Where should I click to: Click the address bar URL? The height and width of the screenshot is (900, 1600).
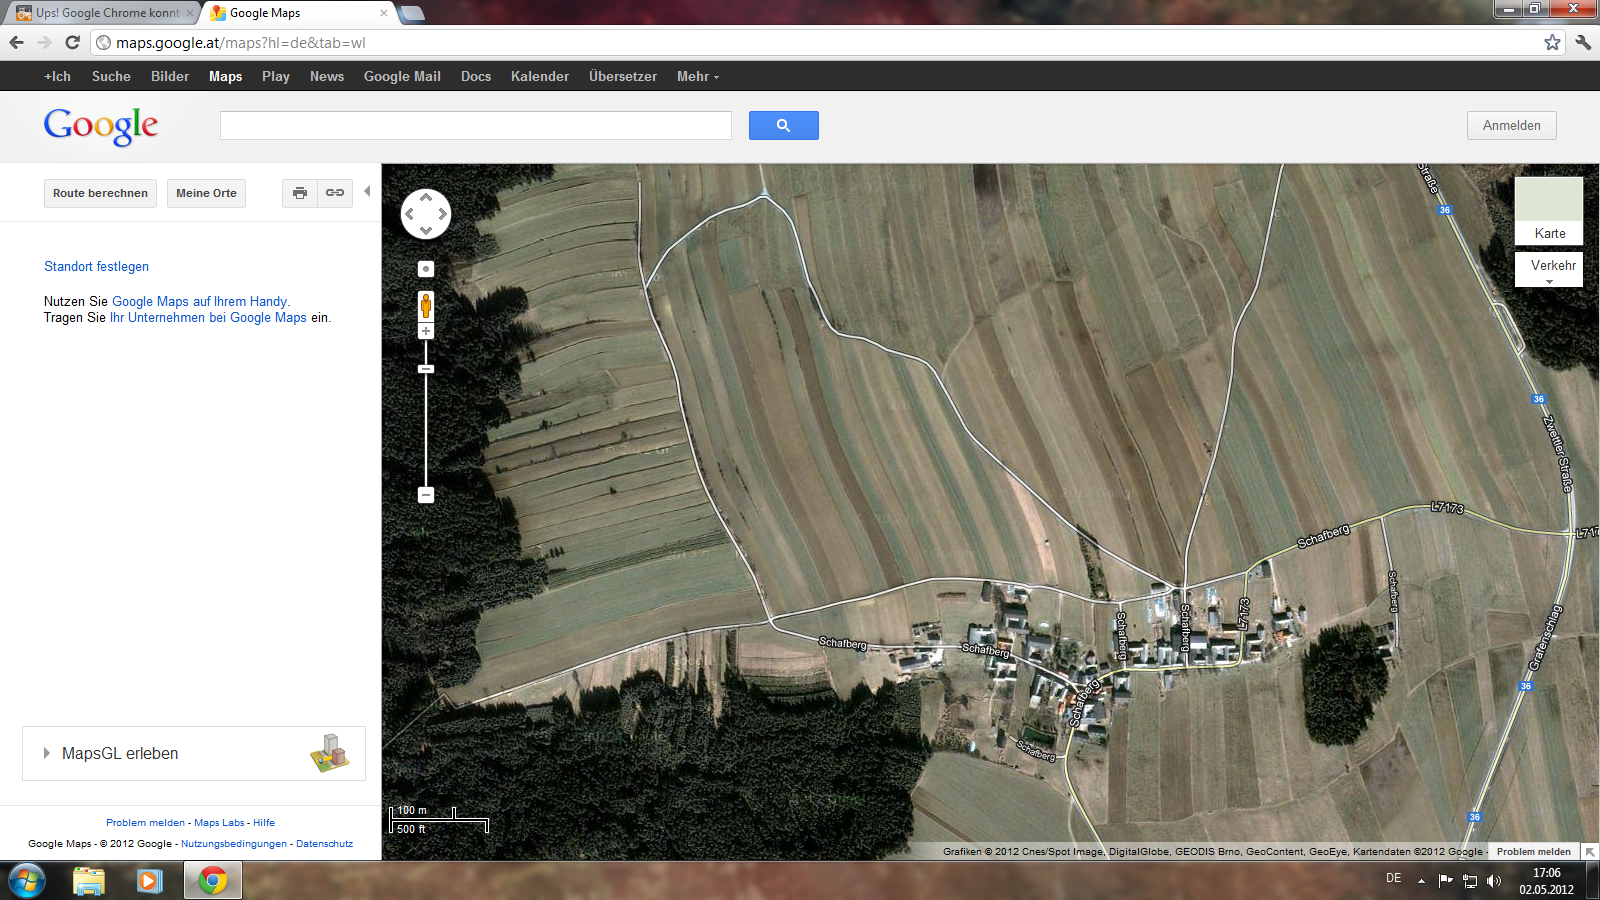tap(240, 43)
